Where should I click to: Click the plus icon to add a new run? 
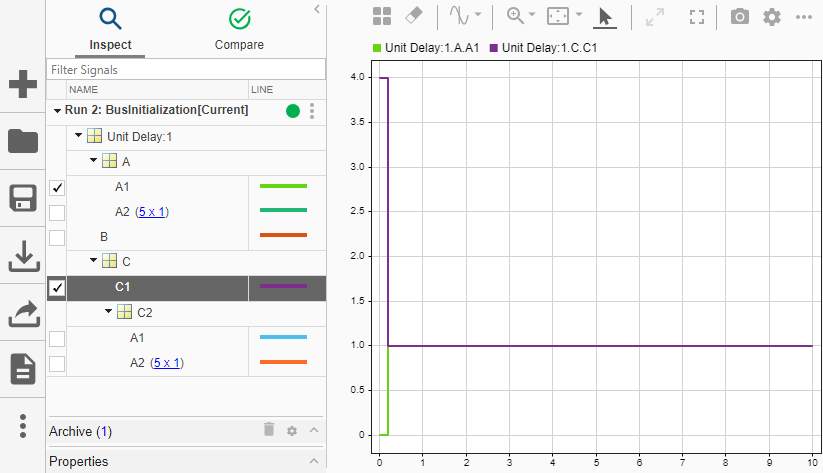click(23, 84)
